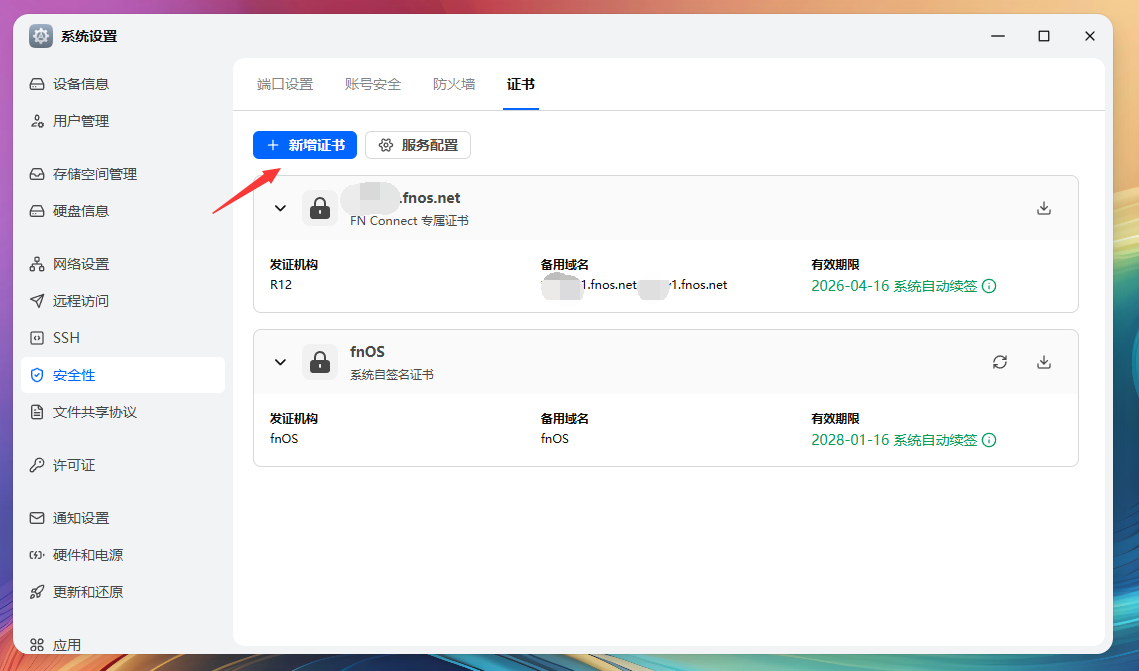Open 更新和还原 page

tap(123, 593)
